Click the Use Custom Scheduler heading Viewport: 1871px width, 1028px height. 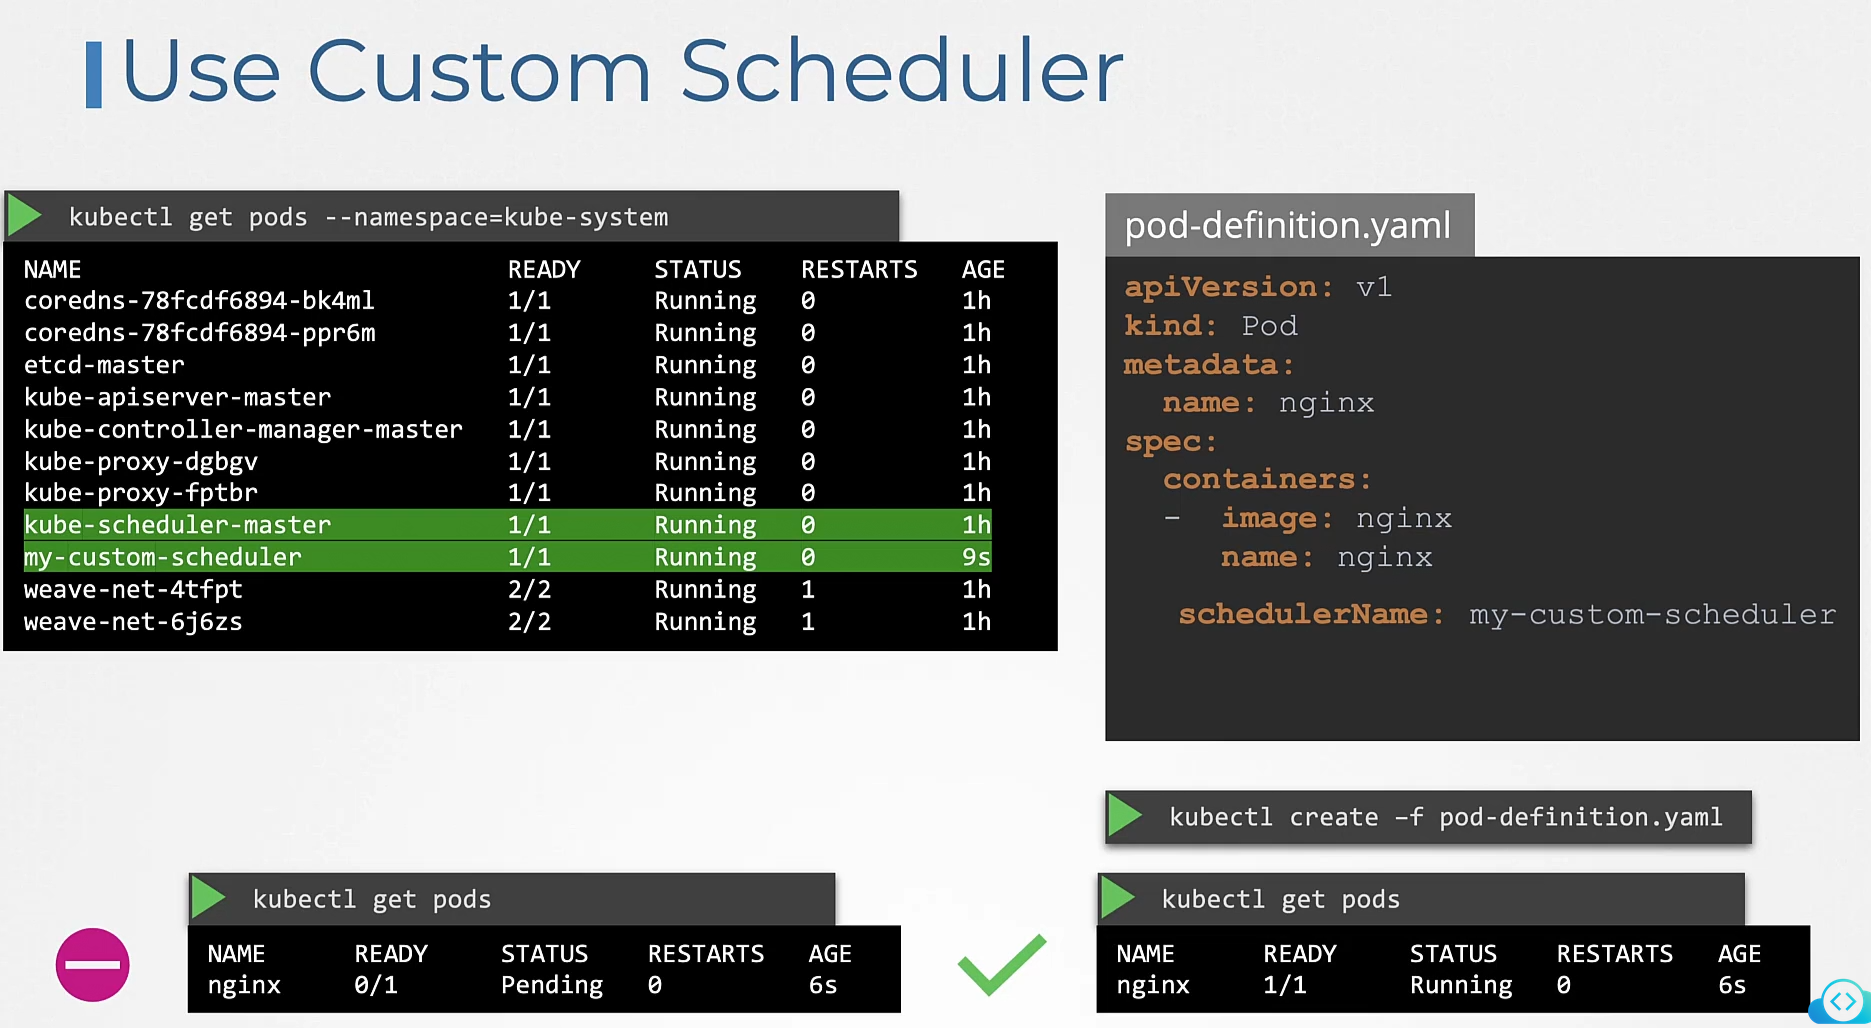[621, 72]
